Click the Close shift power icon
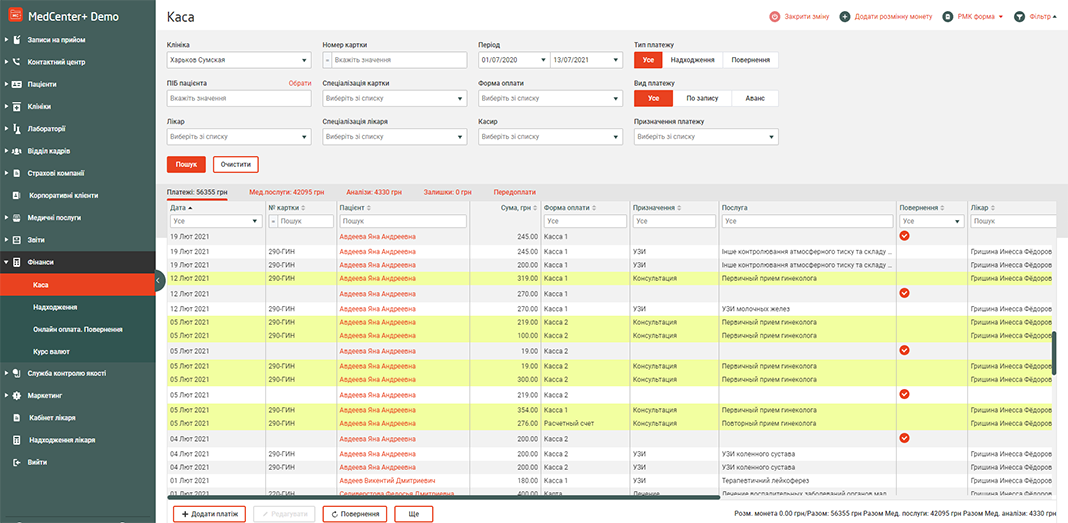The width and height of the screenshot is (1068, 523). point(775,17)
